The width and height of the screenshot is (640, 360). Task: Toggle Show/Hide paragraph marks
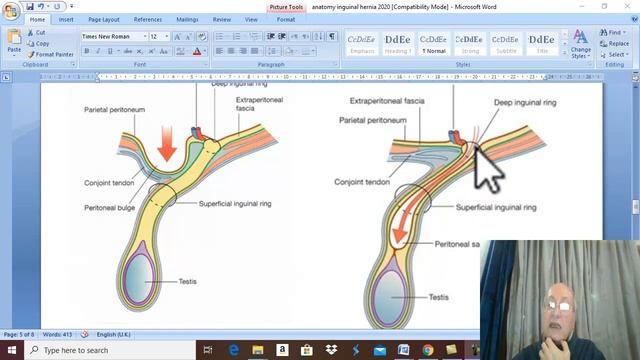point(332,37)
